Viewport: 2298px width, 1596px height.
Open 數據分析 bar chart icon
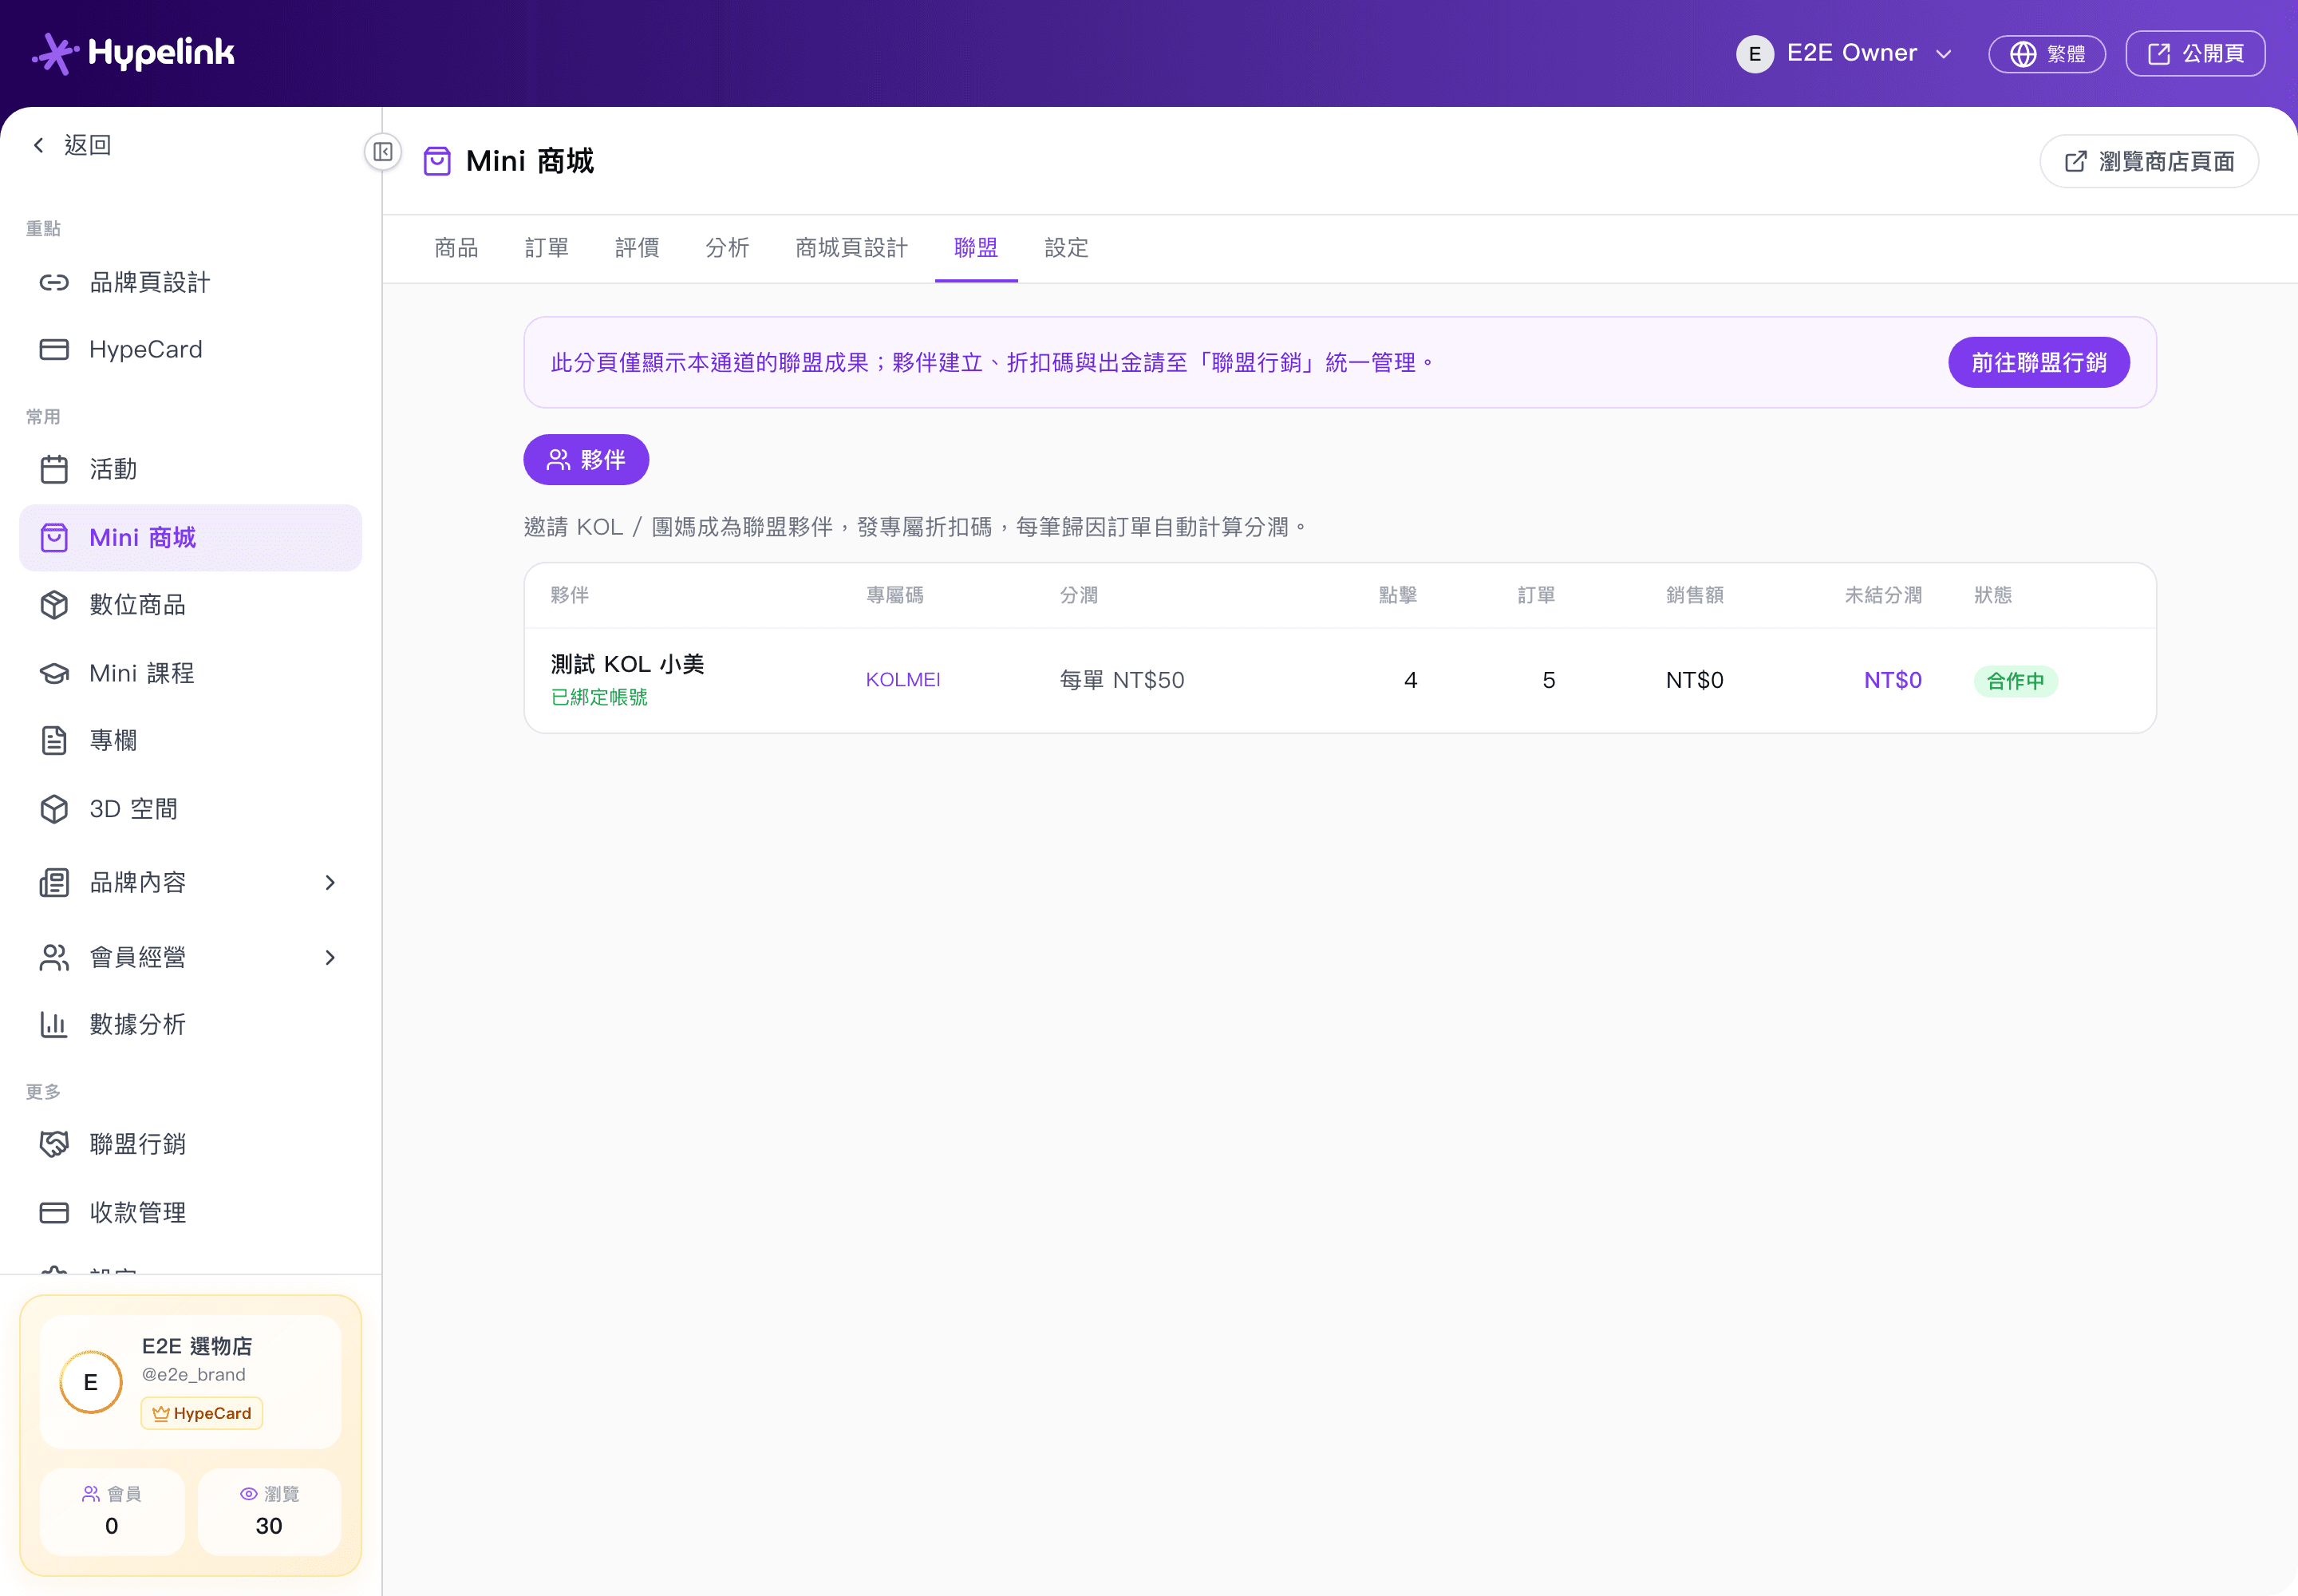(54, 1024)
